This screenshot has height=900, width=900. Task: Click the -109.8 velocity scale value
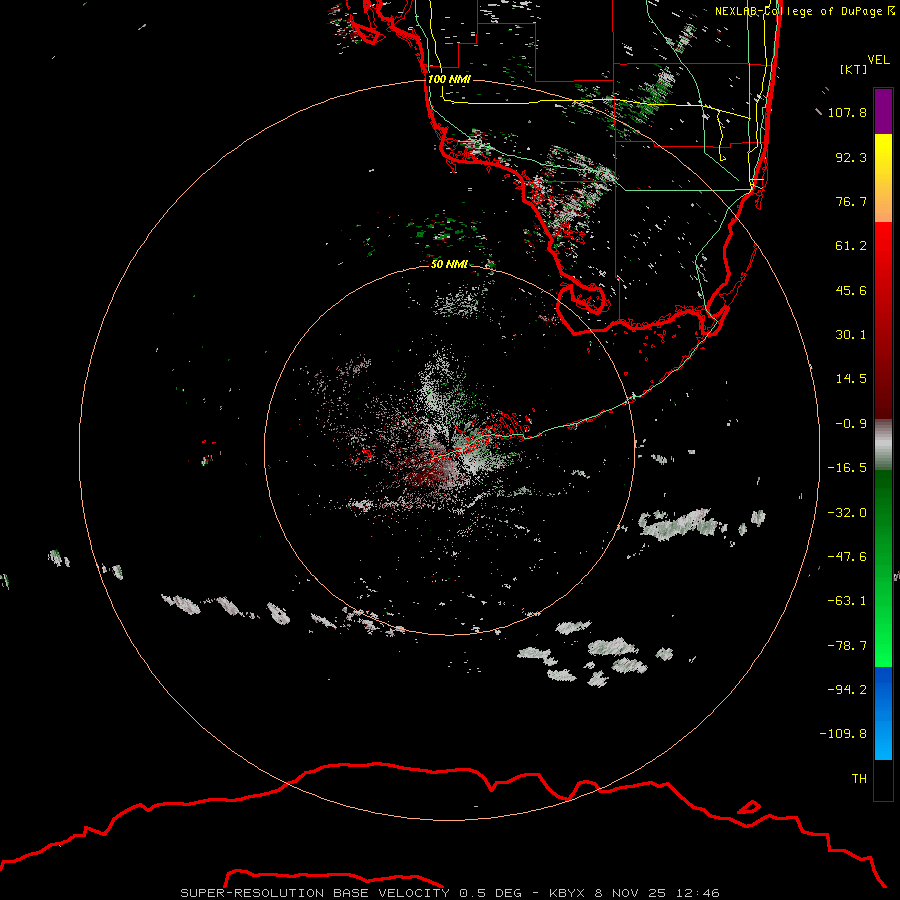(843, 734)
